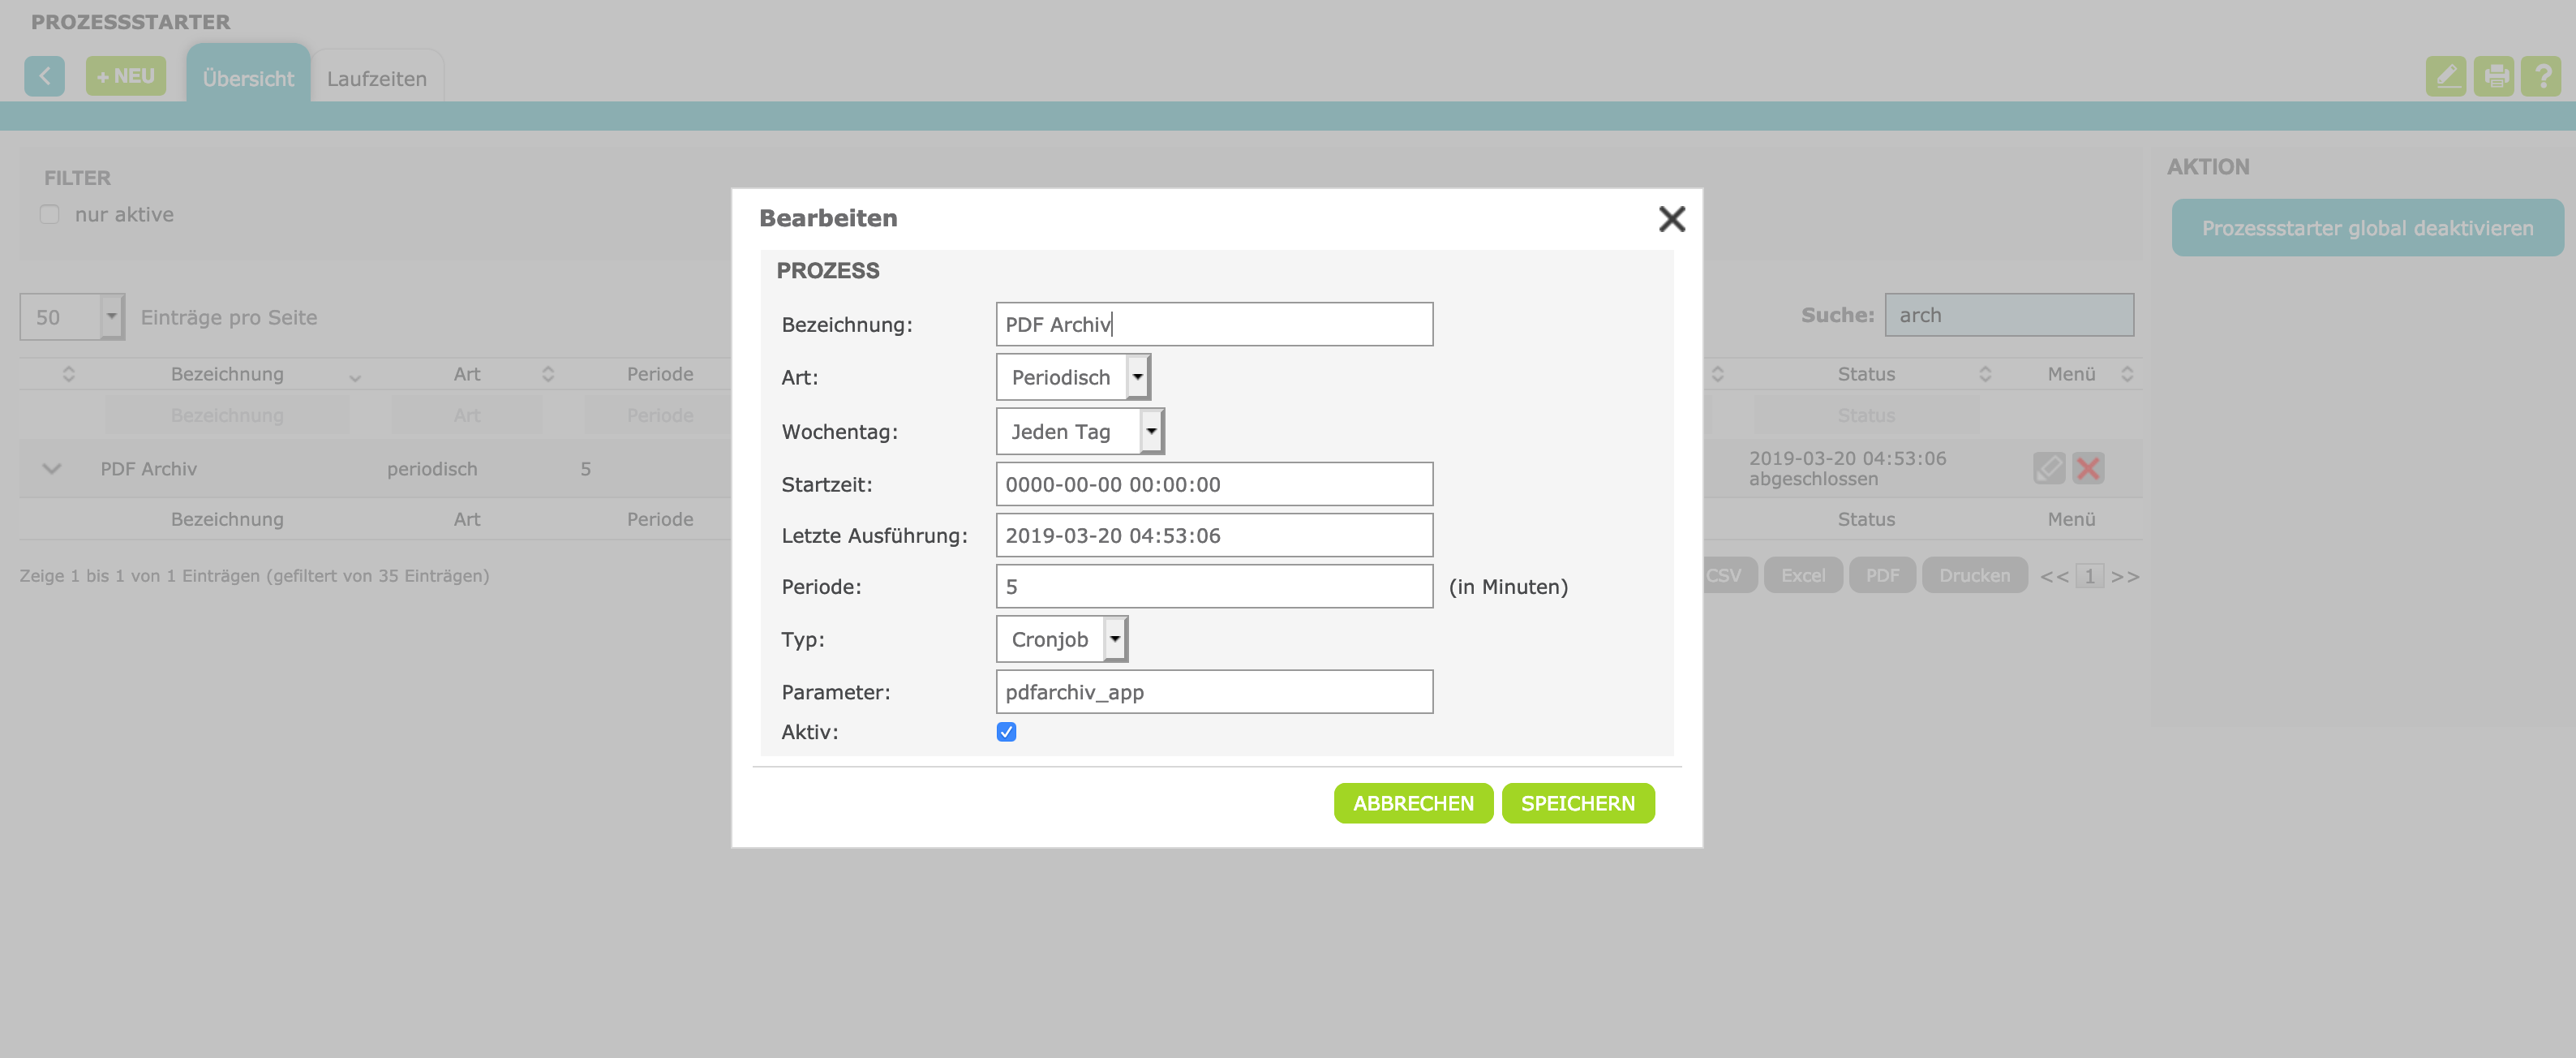2576x1058 pixels.
Task: Expand the PDF Archiv row chevron
Action: click(x=52, y=469)
